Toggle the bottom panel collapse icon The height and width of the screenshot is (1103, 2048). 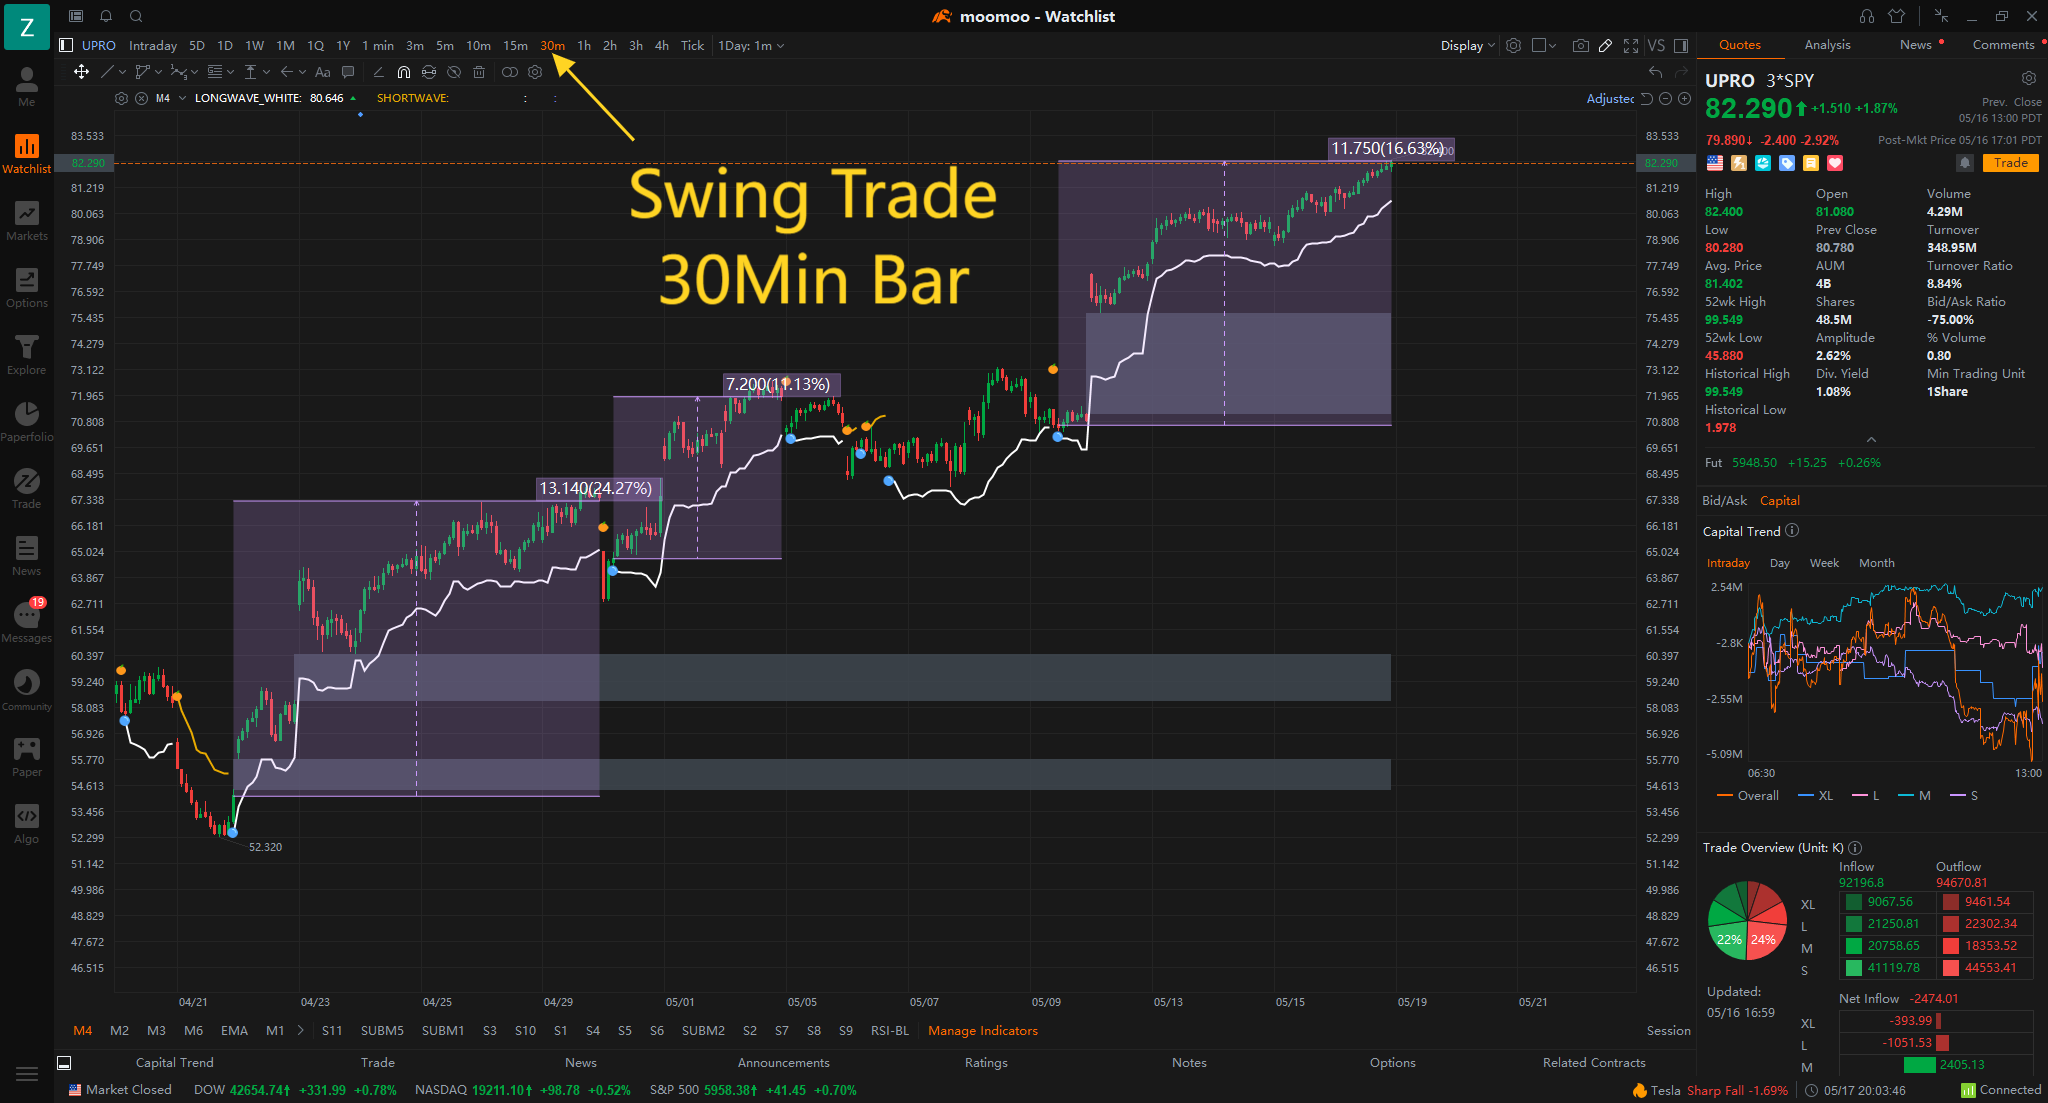tap(64, 1063)
